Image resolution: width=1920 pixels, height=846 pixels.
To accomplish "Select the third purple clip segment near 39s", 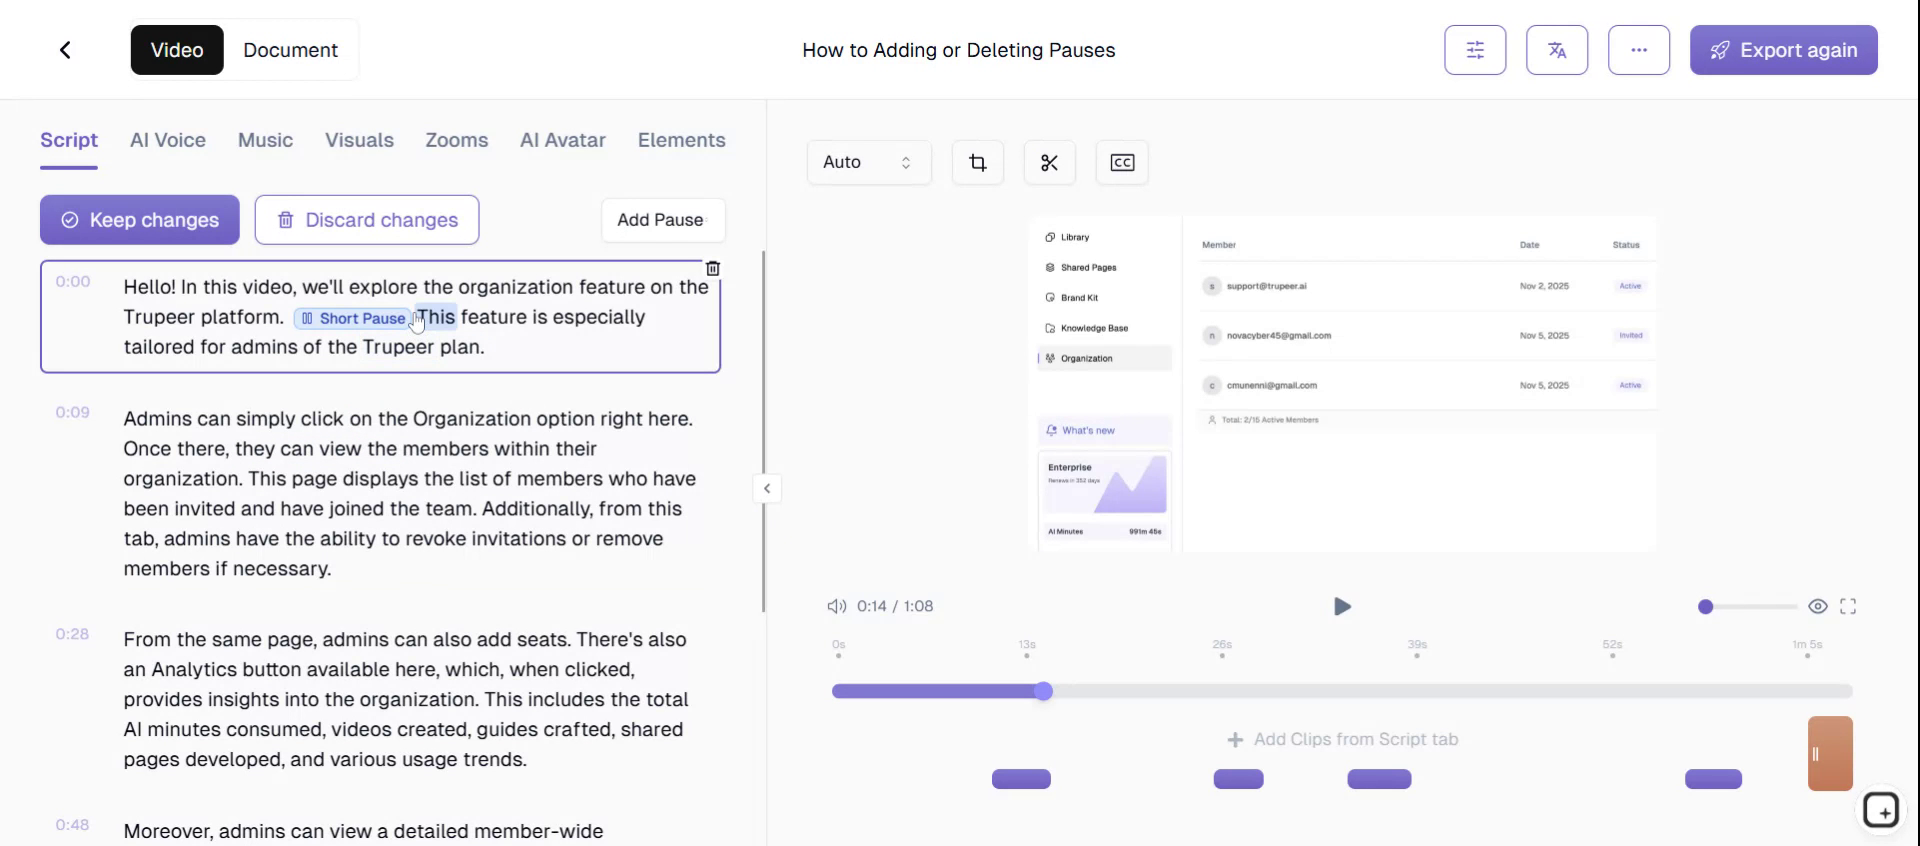I will pyautogui.click(x=1379, y=779).
